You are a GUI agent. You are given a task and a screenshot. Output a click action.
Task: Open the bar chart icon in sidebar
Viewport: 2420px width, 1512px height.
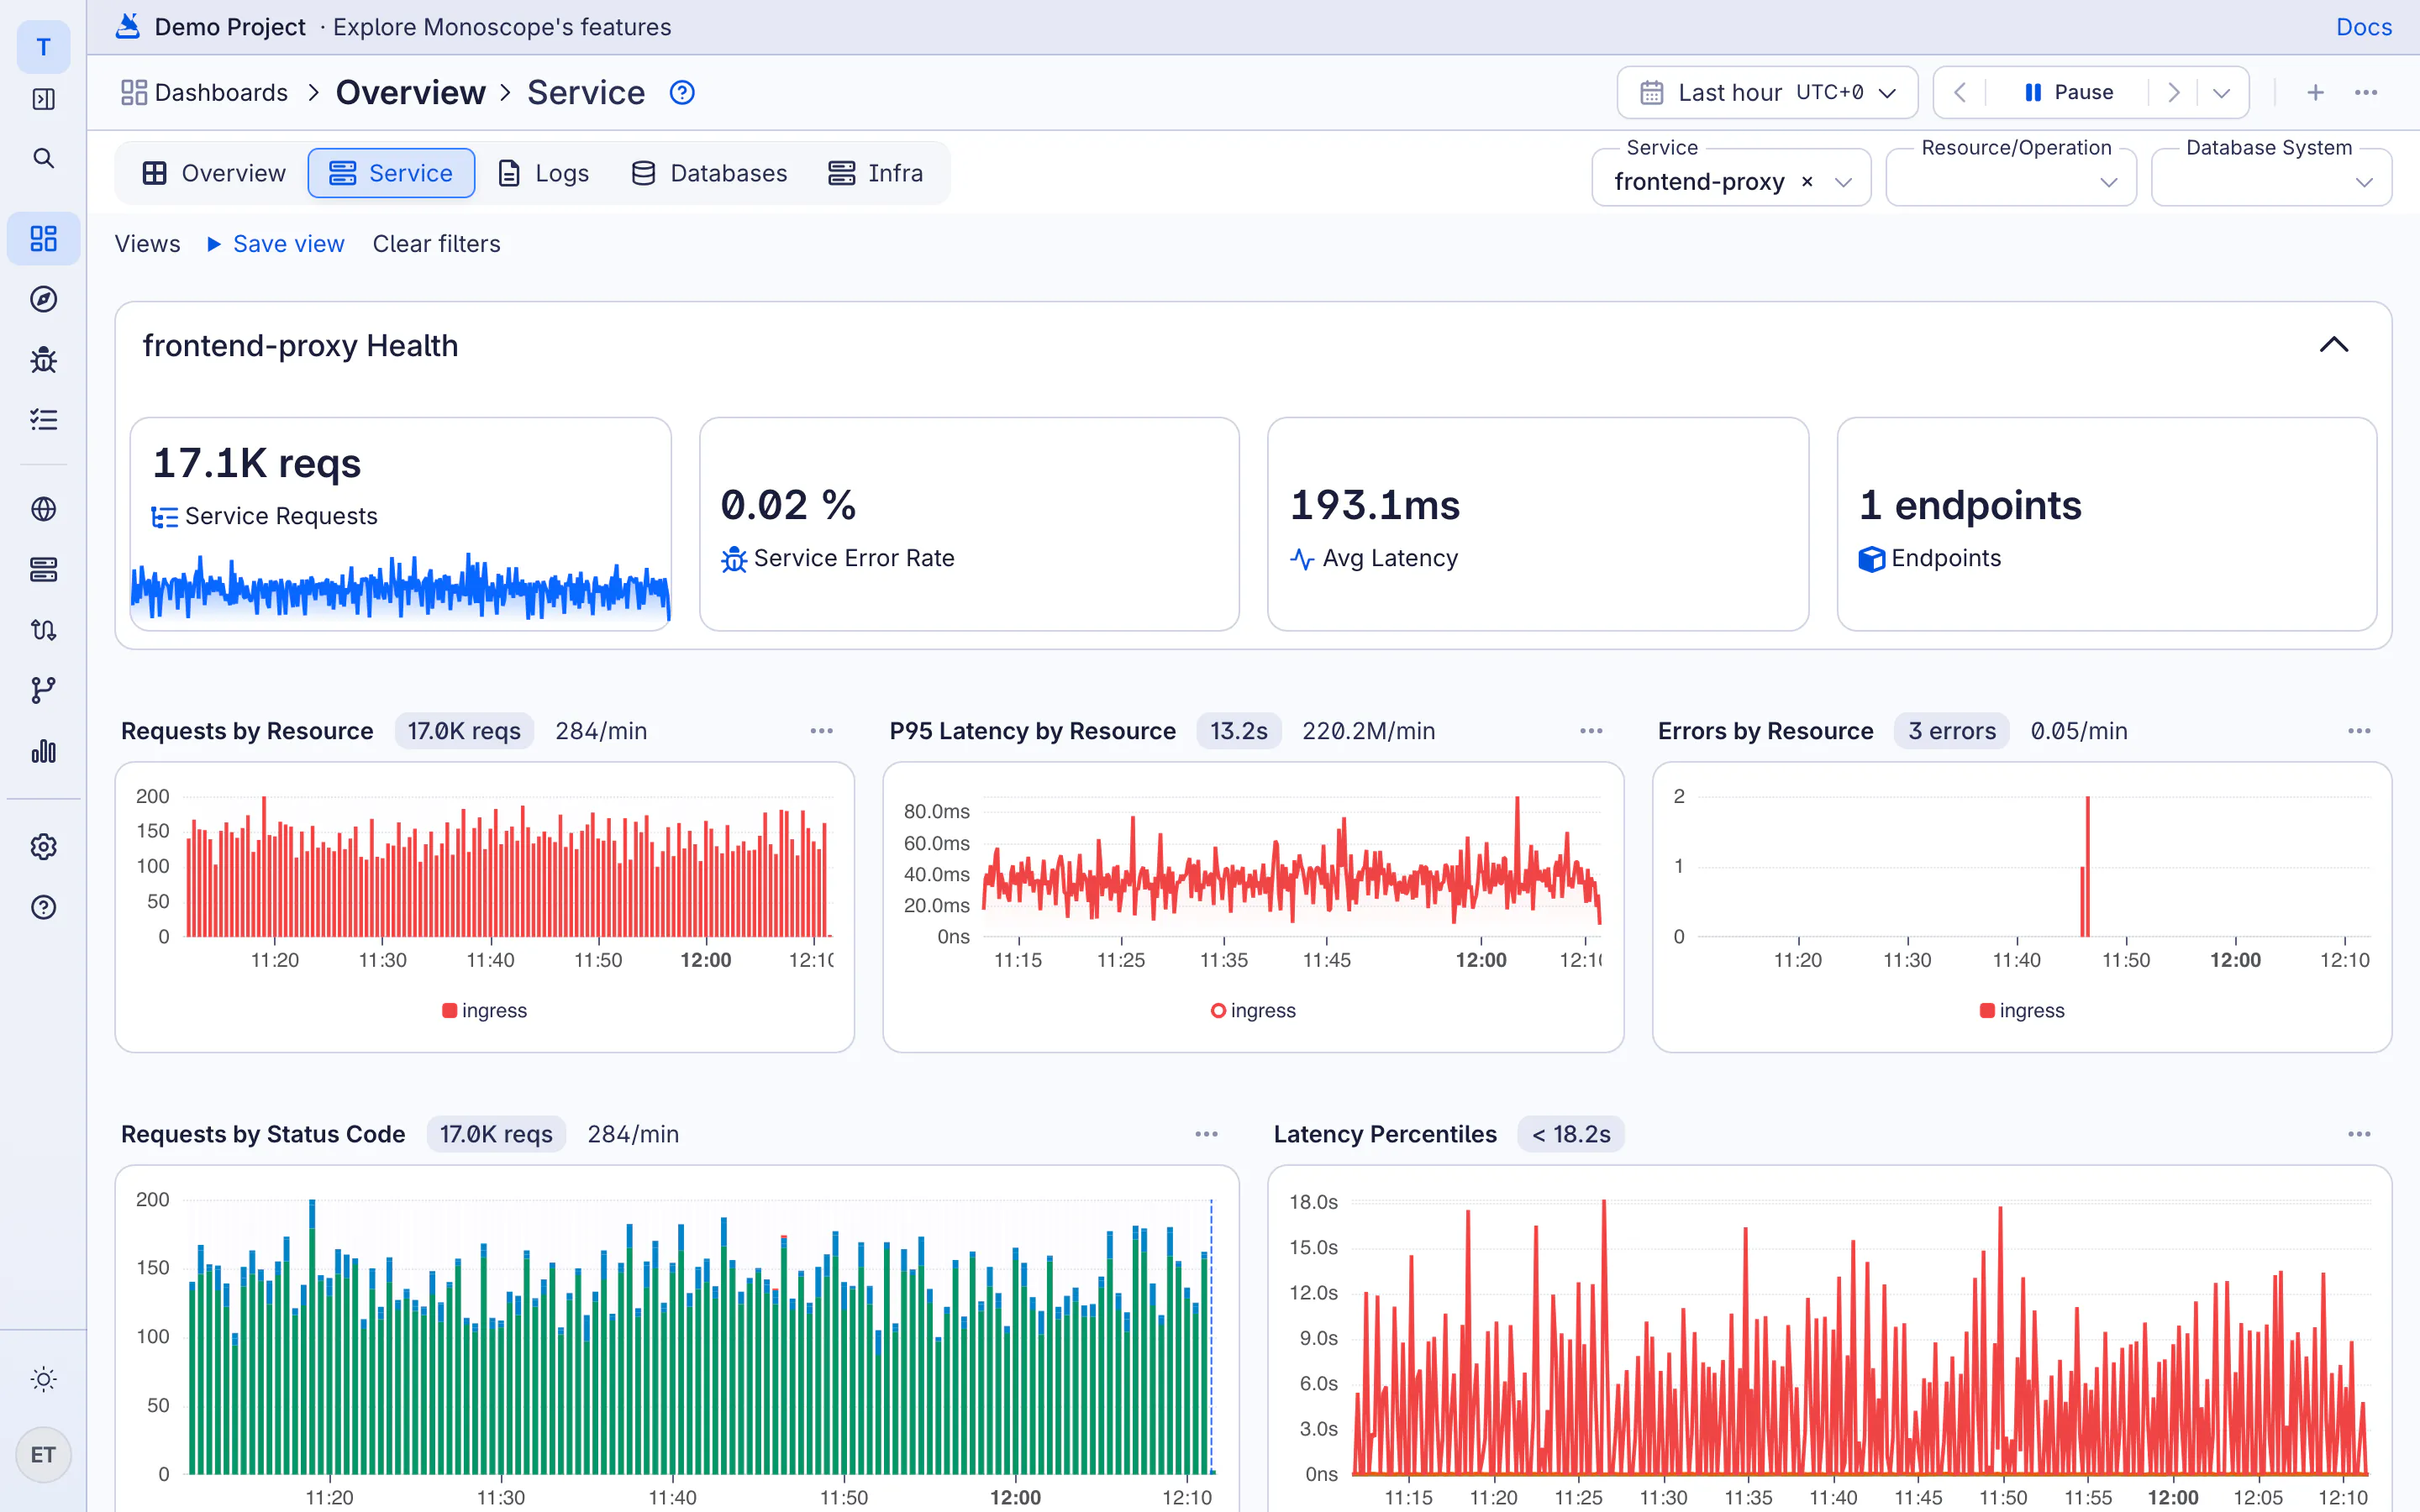pyautogui.click(x=43, y=751)
